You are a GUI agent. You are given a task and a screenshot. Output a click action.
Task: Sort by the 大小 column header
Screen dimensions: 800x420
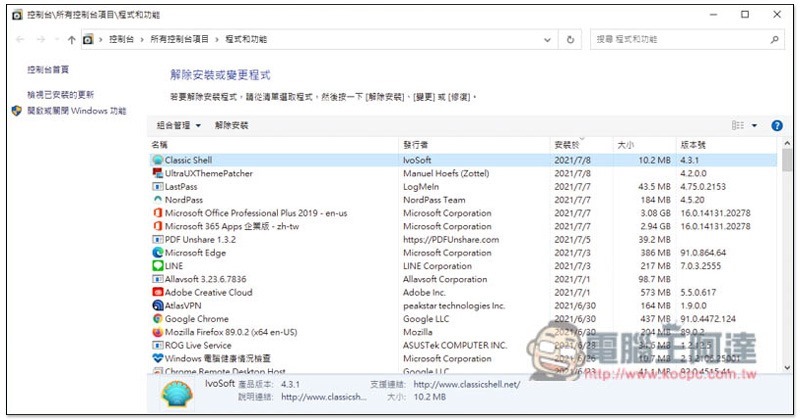pos(645,145)
